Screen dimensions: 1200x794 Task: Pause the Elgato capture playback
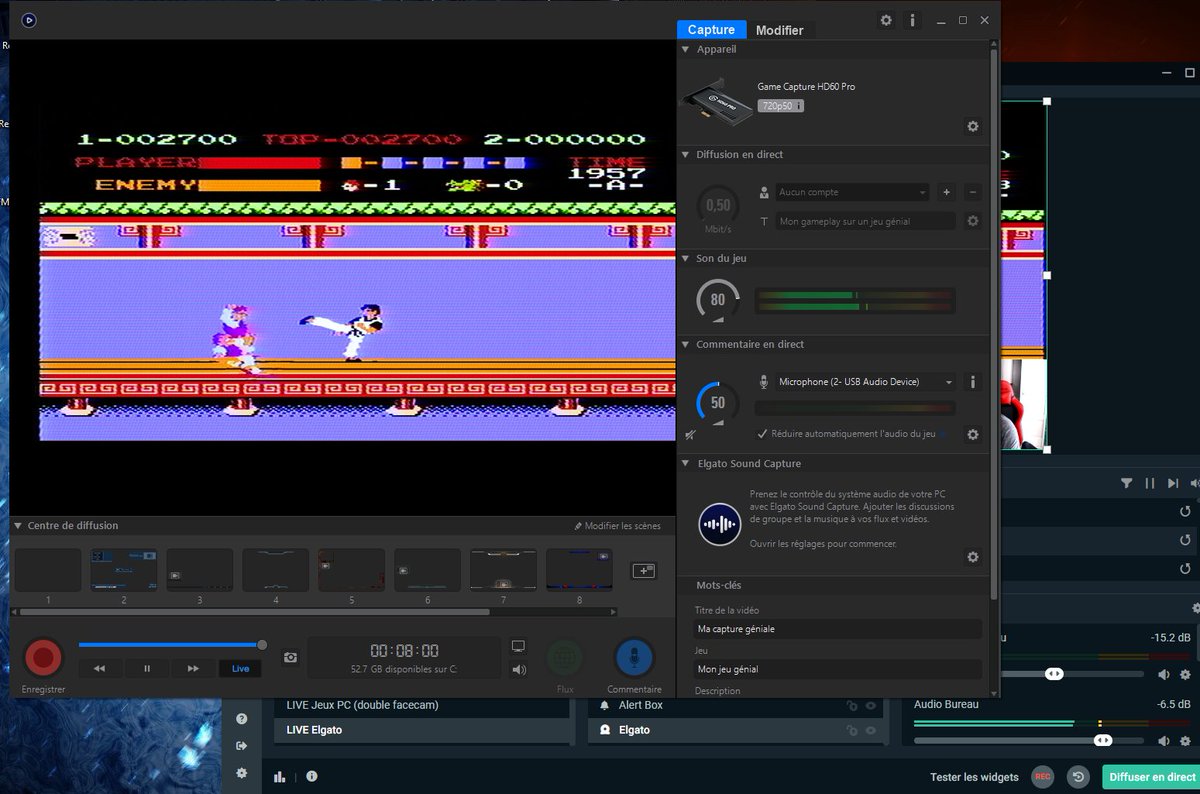point(147,668)
